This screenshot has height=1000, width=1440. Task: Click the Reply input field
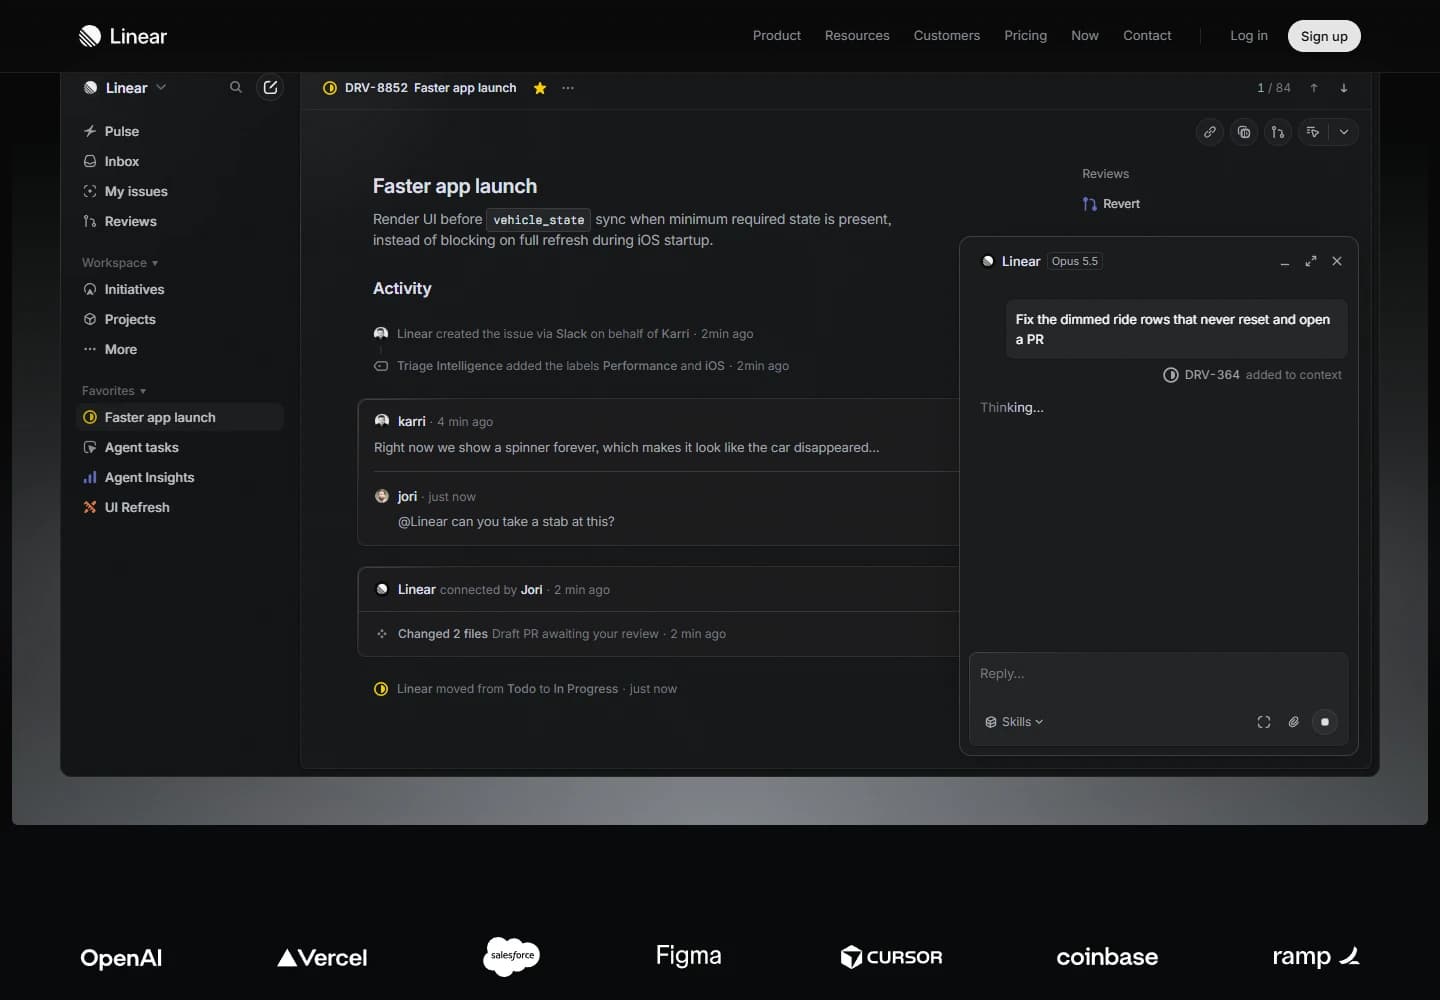coord(1158,674)
